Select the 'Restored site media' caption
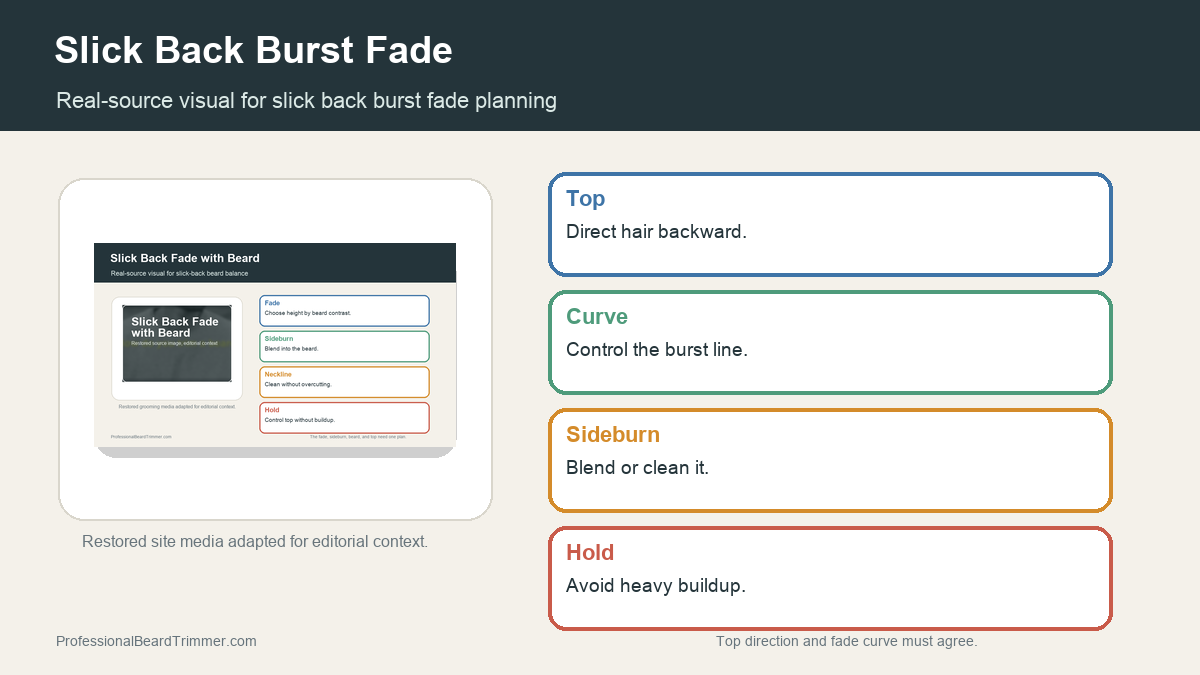Image resolution: width=1200 pixels, height=675 pixels. [255, 541]
